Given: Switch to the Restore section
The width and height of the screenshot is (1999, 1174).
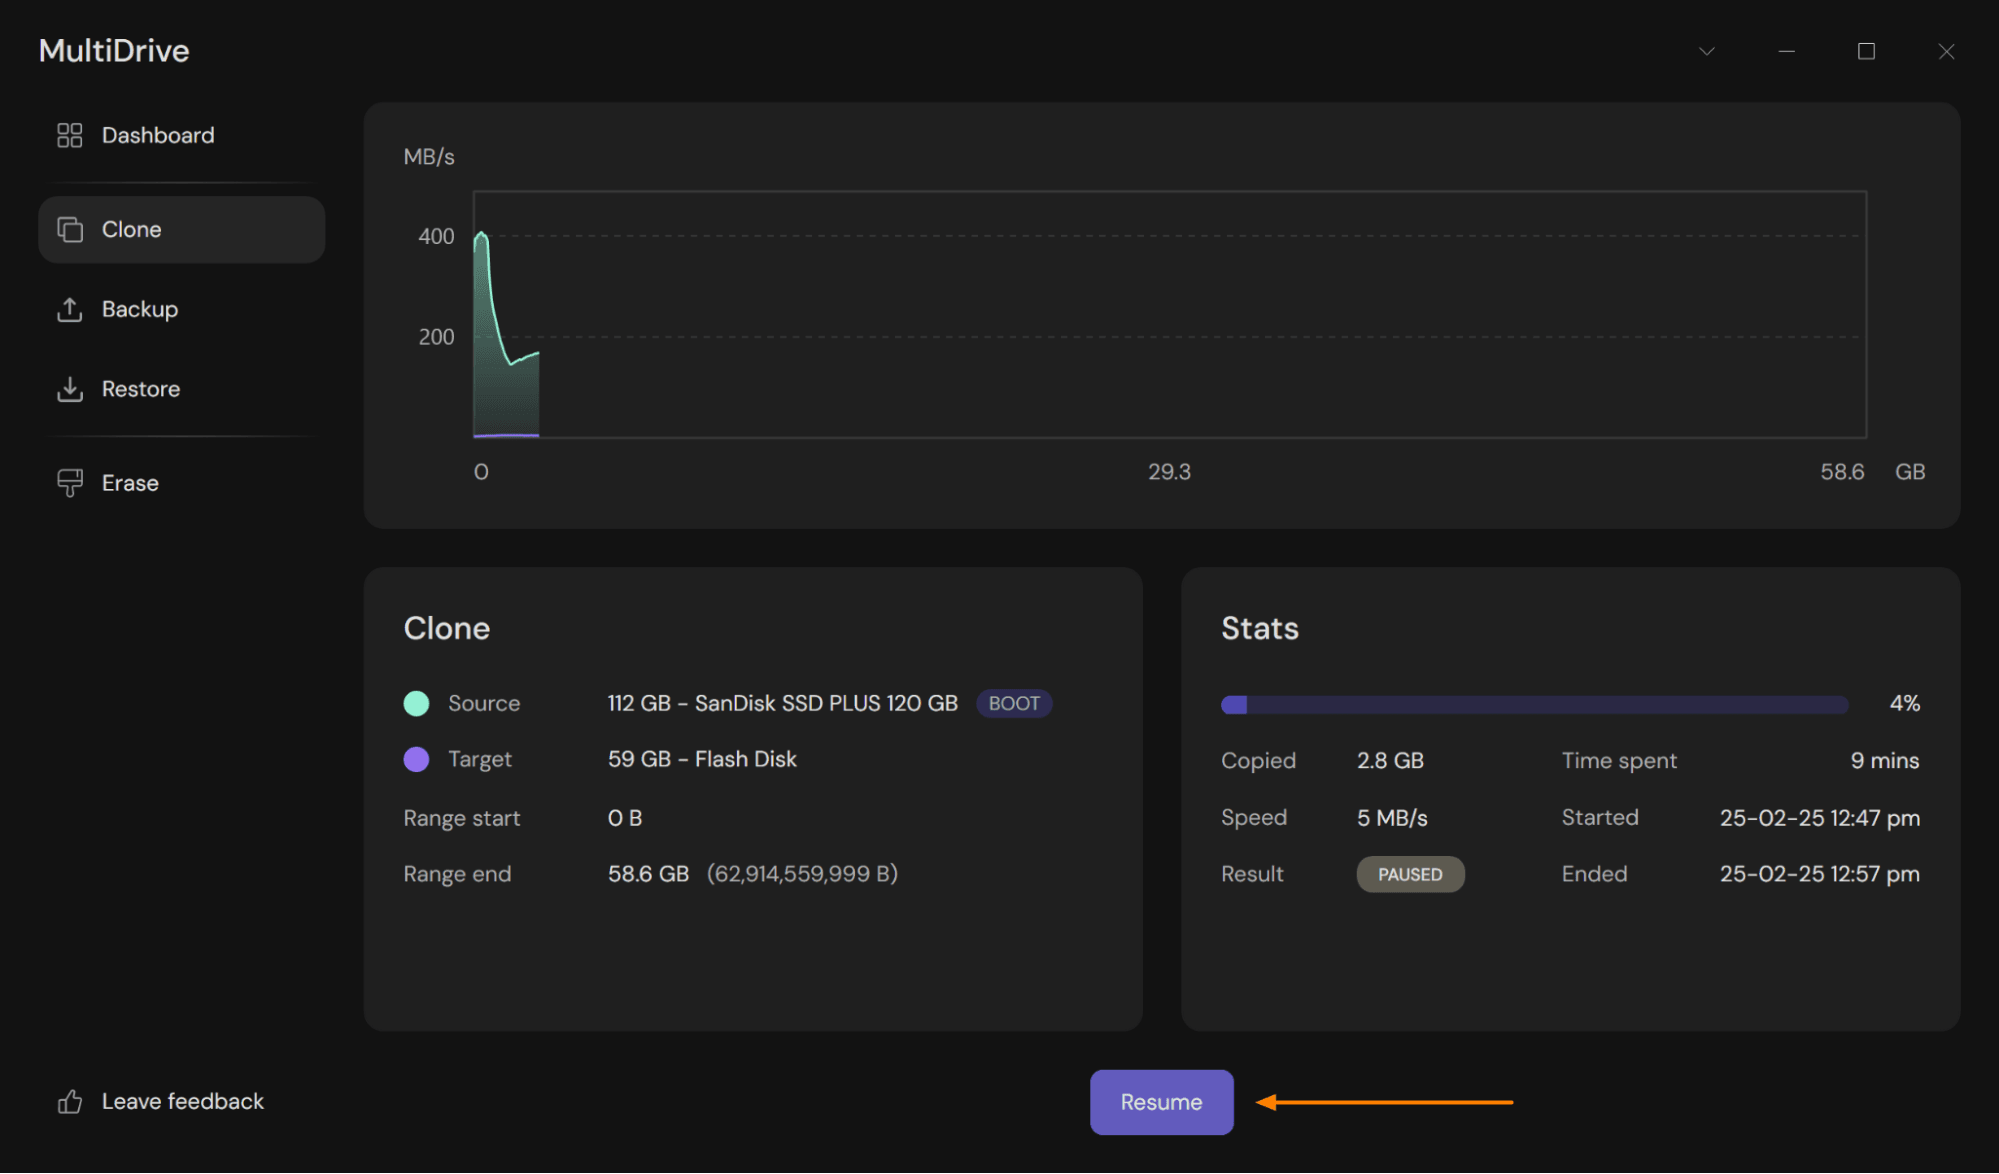Looking at the screenshot, I should click(181, 389).
